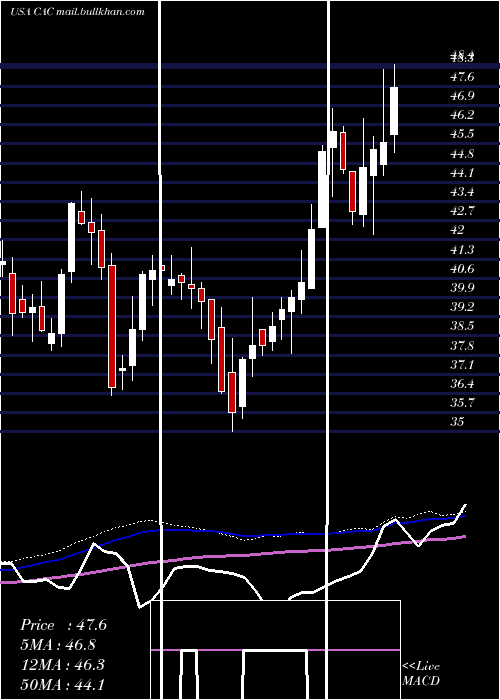
Task: Click the 40.6 price axis label
Action: (x=462, y=269)
